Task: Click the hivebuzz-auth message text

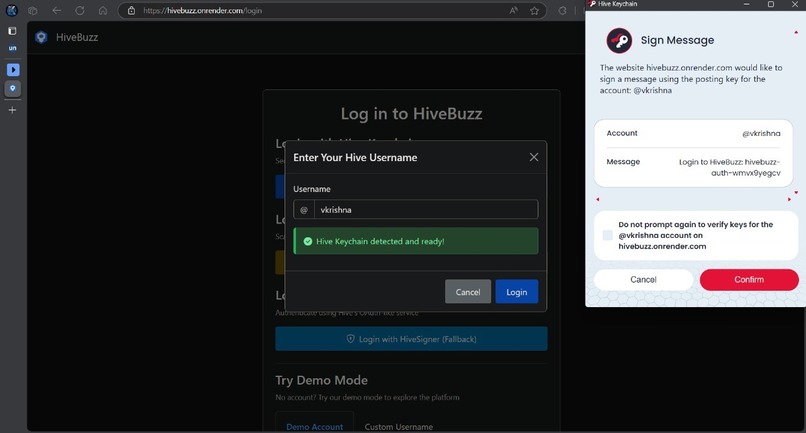Action: (x=729, y=167)
